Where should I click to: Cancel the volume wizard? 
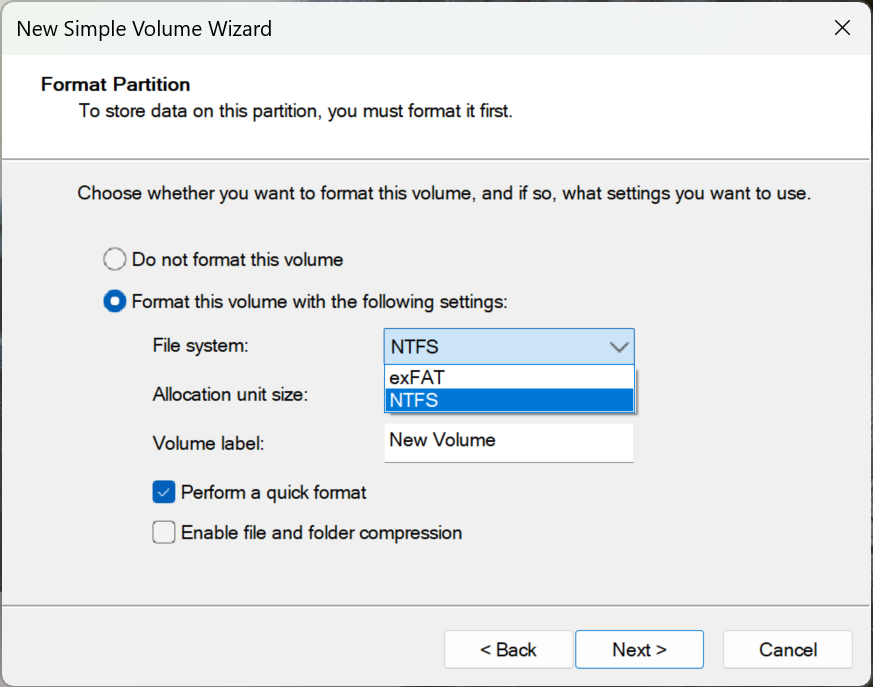click(787, 650)
